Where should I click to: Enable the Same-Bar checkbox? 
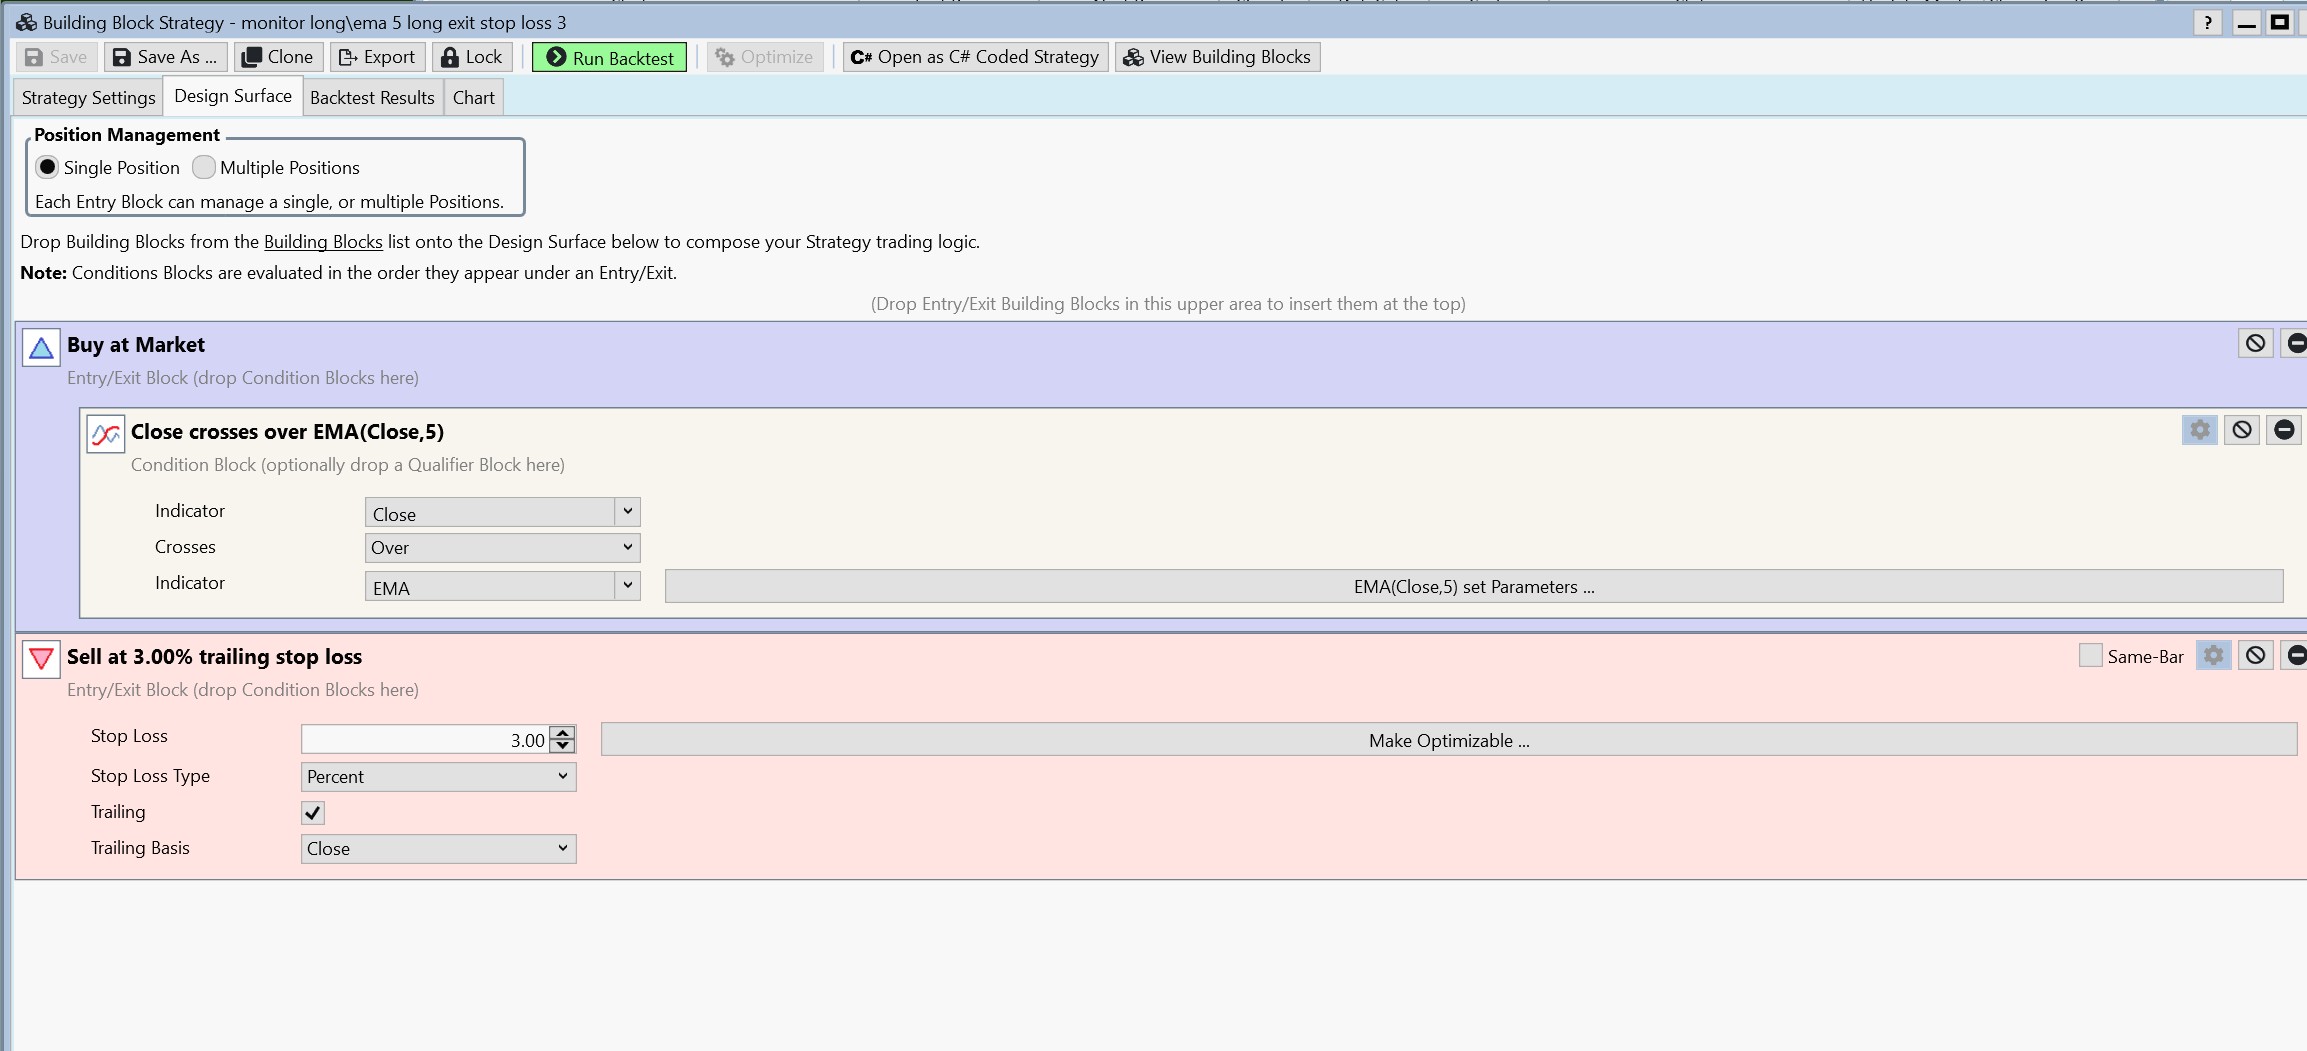coord(2090,656)
